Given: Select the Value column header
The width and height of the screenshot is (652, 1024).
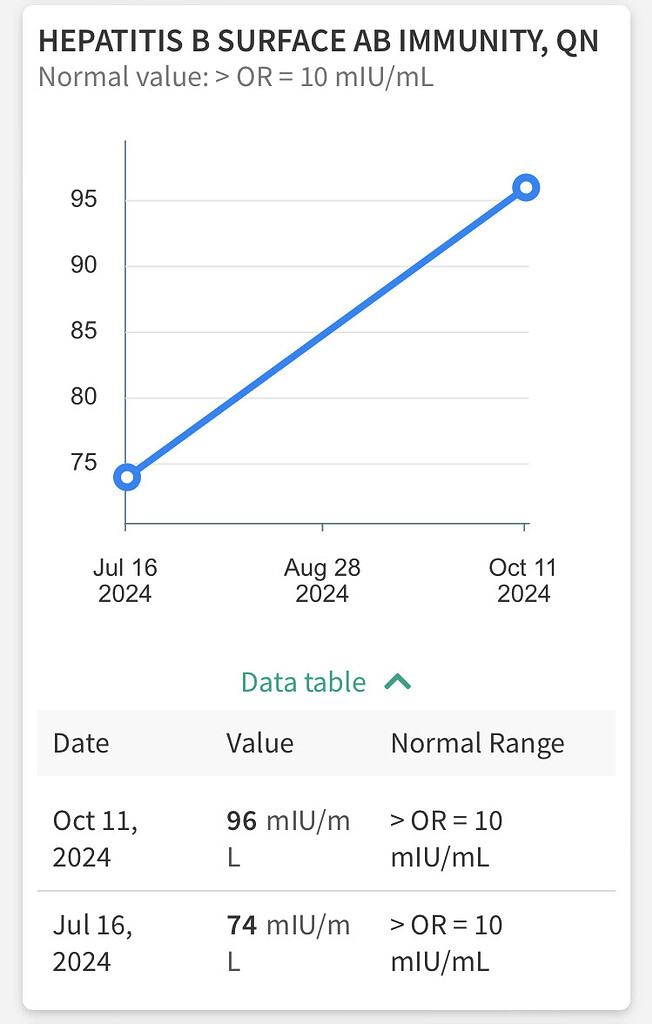Looking at the screenshot, I should (260, 743).
